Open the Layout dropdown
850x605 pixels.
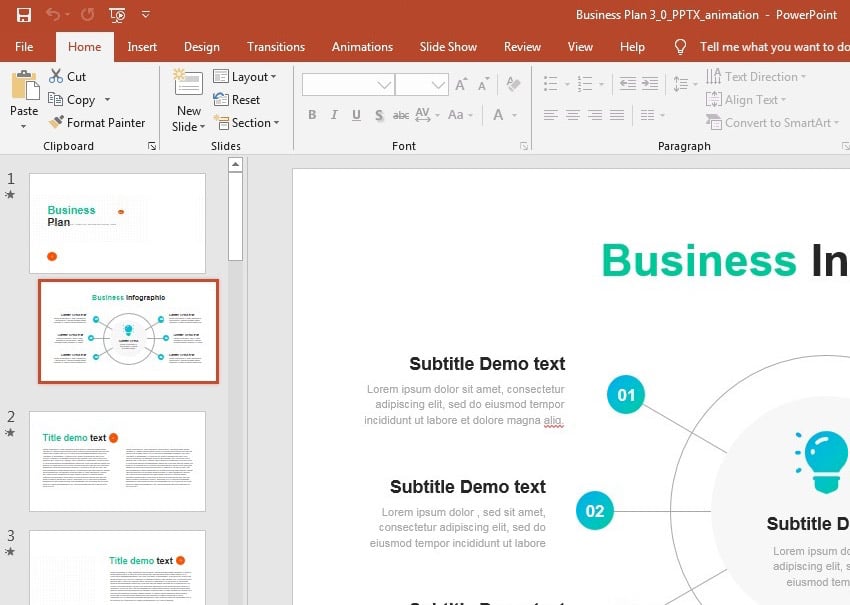coord(245,77)
